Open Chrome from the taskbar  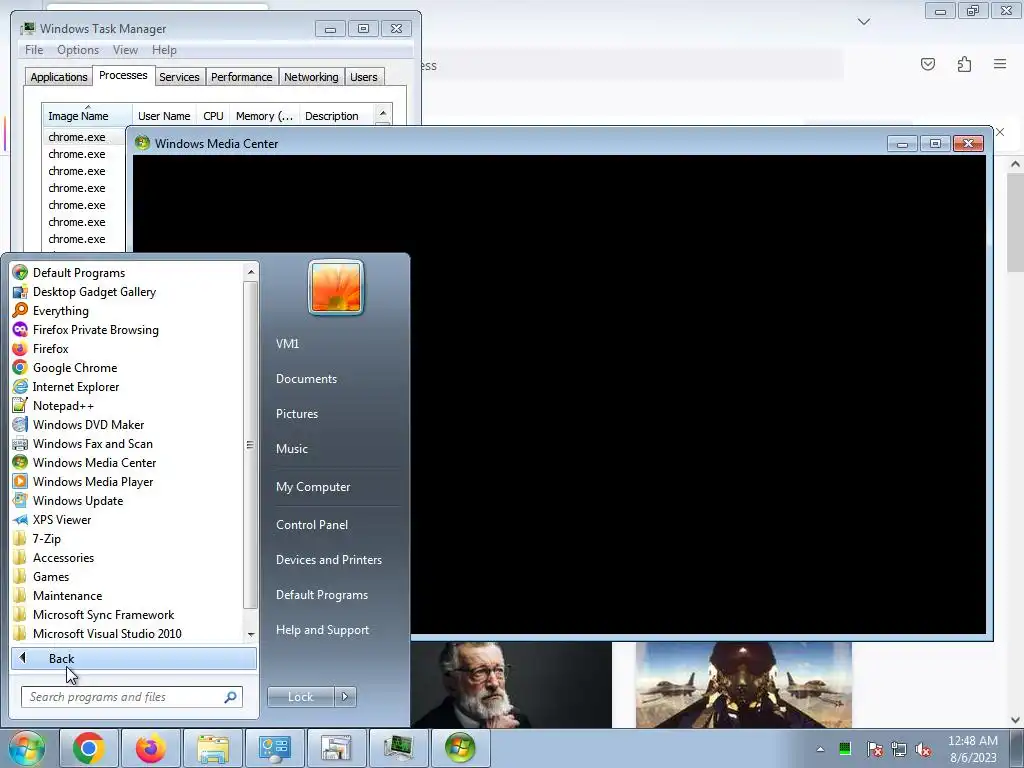click(89, 748)
